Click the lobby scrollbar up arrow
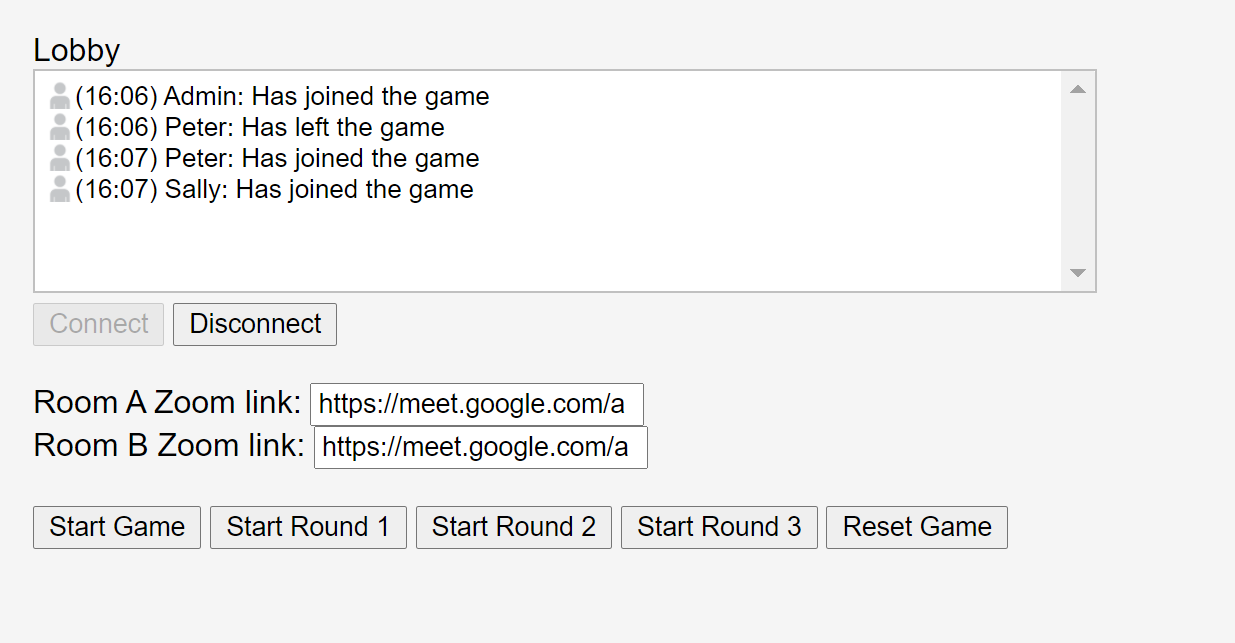 click(1078, 89)
